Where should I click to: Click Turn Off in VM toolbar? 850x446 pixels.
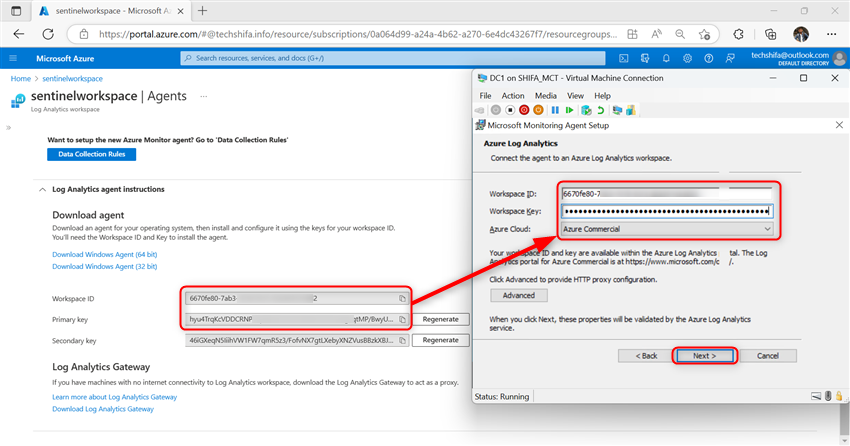pyautogui.click(x=510, y=110)
